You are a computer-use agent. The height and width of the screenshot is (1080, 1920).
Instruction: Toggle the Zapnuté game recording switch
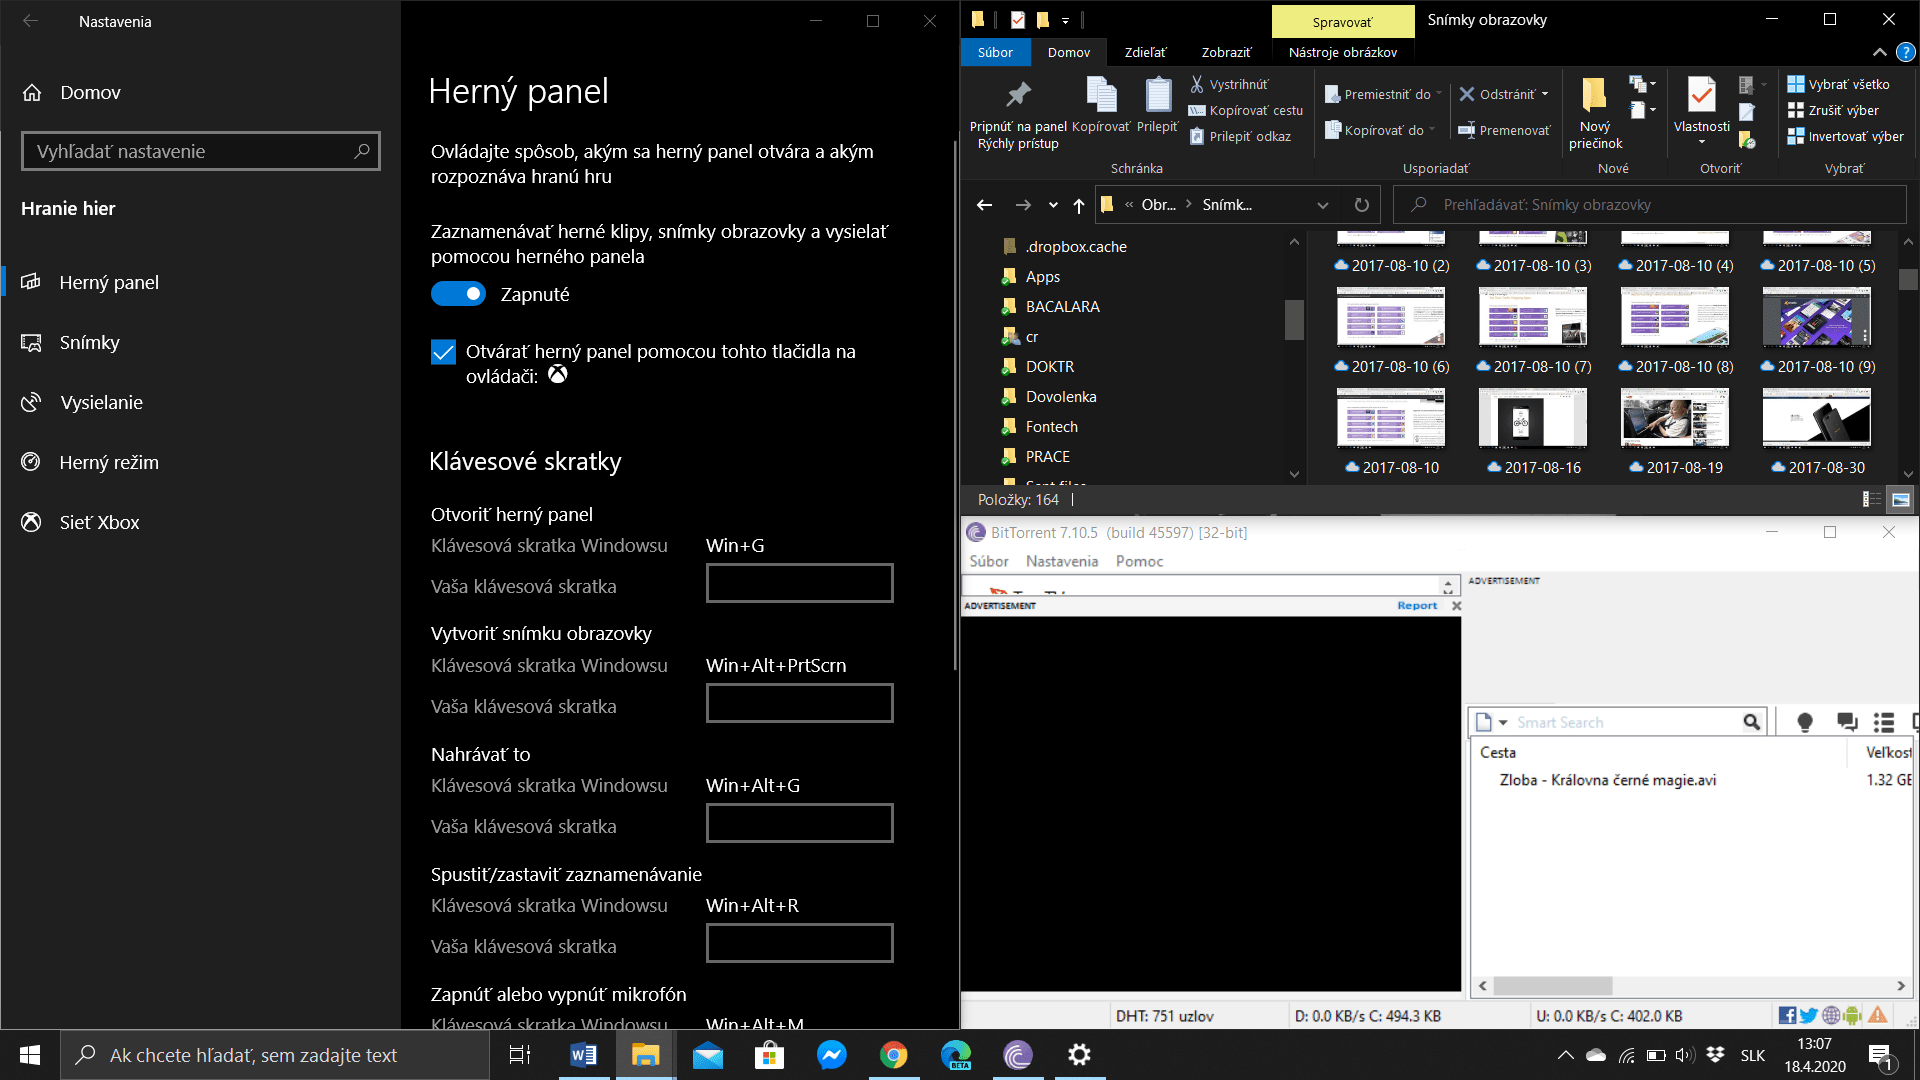click(458, 294)
